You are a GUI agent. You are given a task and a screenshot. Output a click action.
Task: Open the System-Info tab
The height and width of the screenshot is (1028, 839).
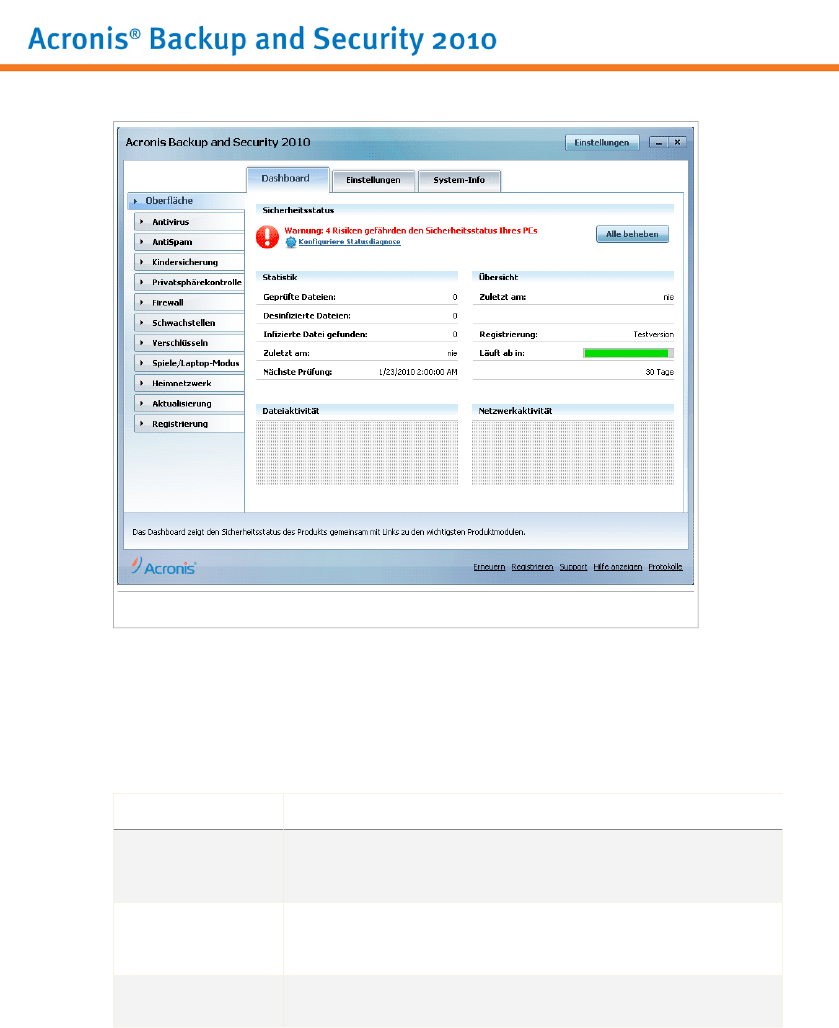[x=459, y=180]
